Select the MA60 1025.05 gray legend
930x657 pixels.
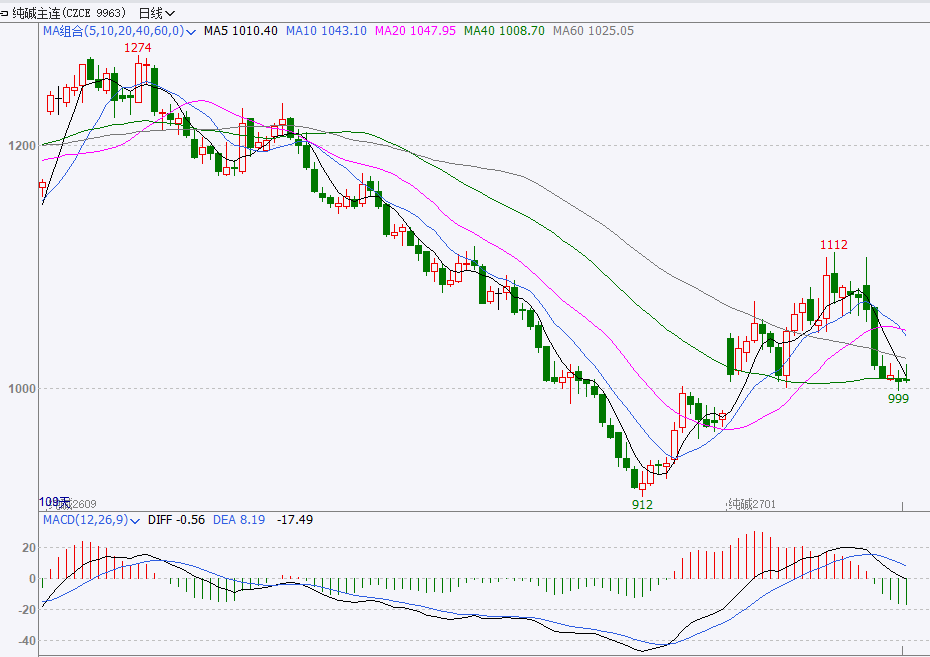tap(593, 31)
